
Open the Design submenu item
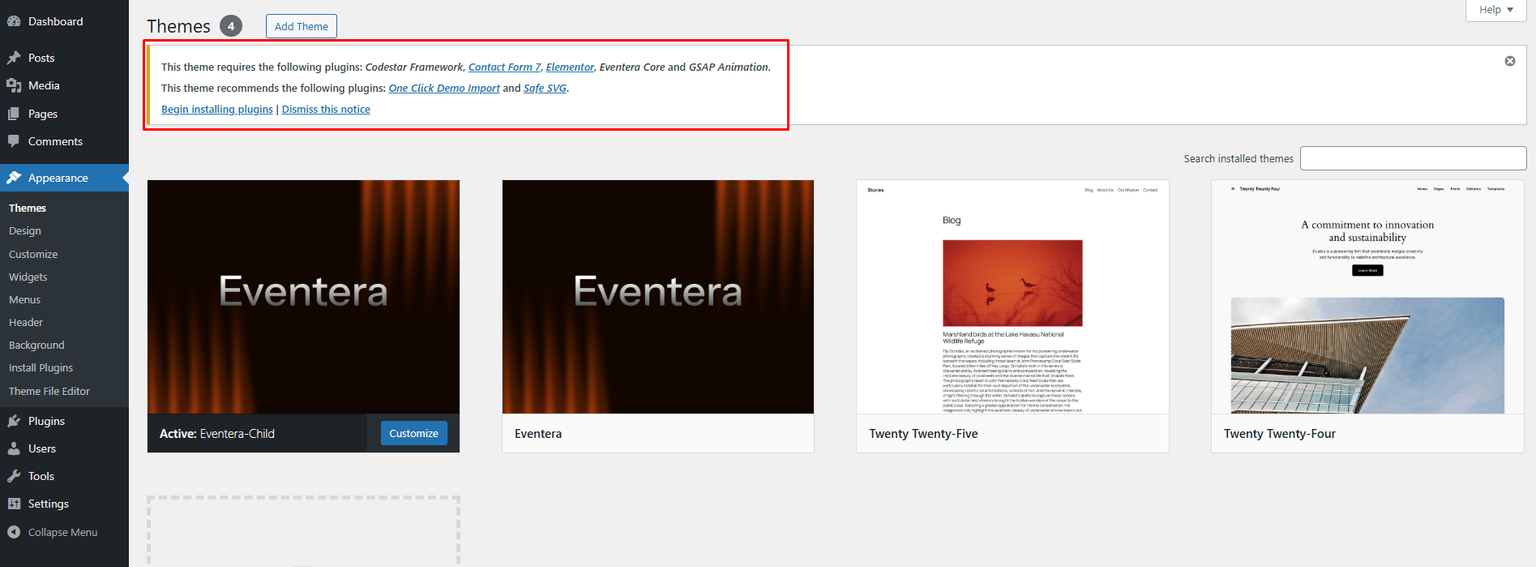(x=25, y=231)
